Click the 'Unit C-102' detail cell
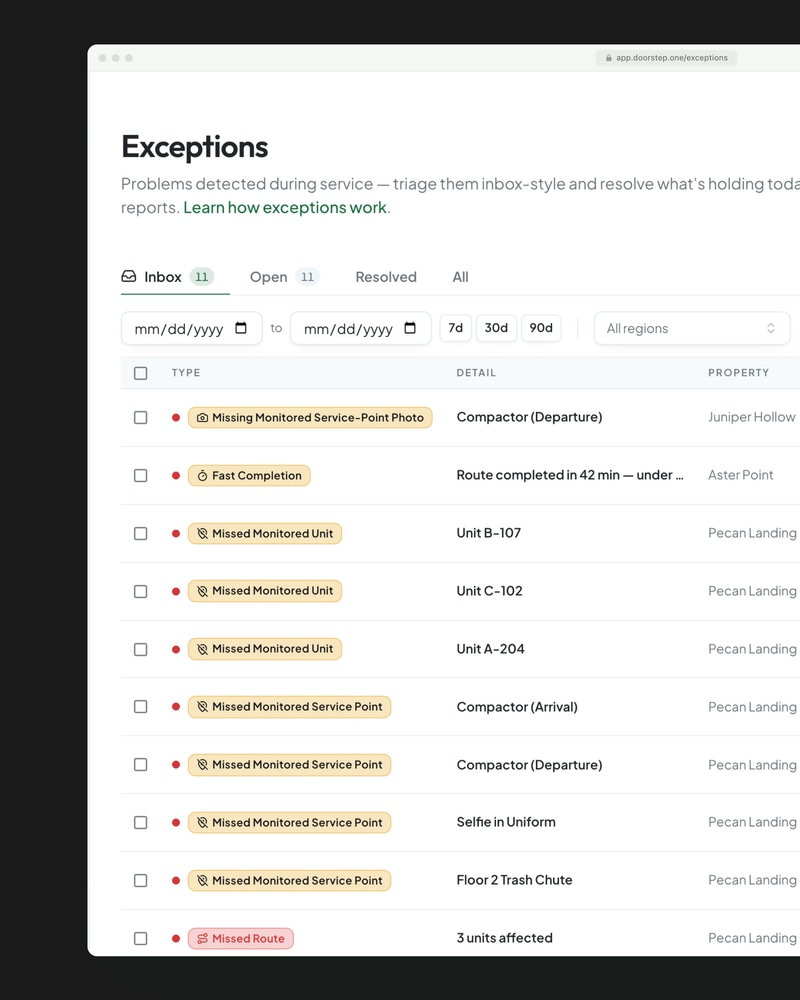The image size is (800, 1000). tap(489, 591)
